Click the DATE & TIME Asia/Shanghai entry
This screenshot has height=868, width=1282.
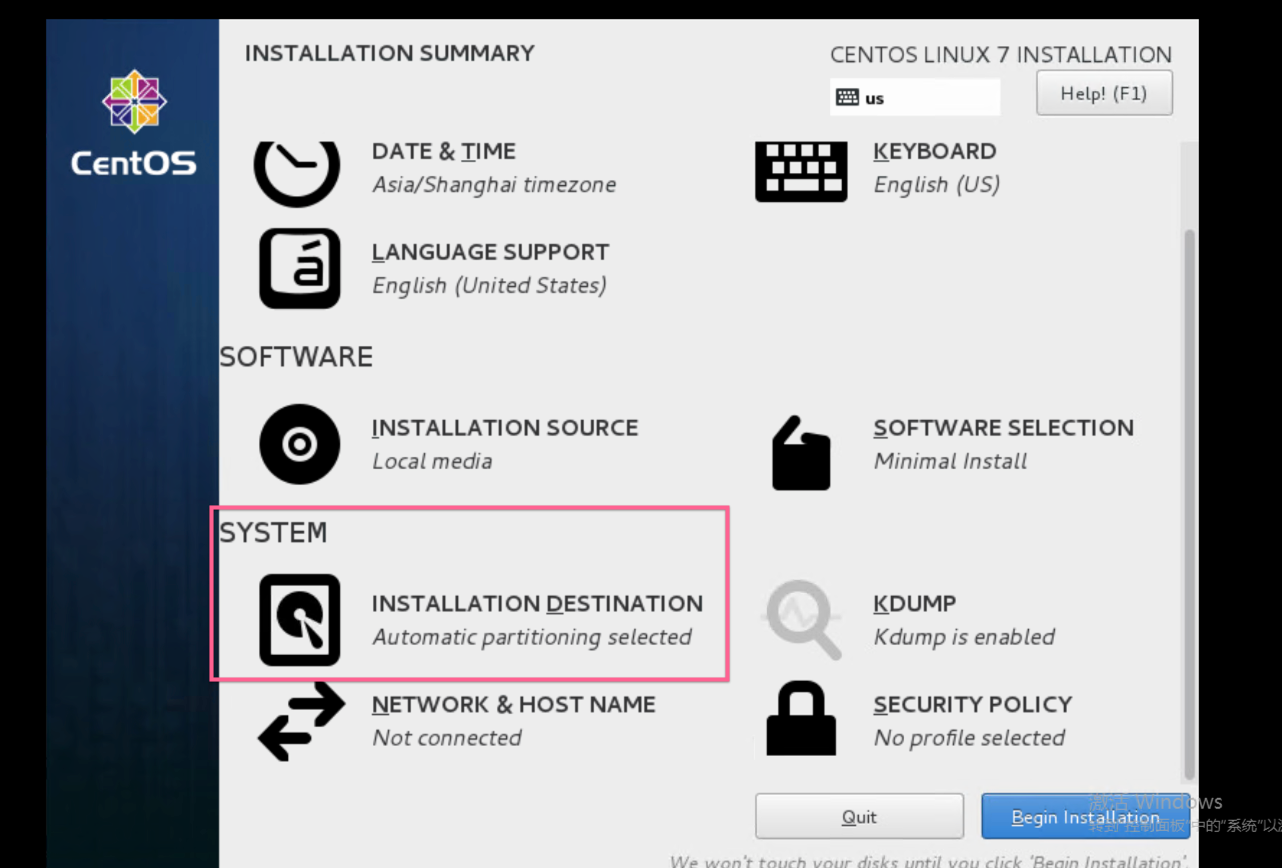(493, 168)
